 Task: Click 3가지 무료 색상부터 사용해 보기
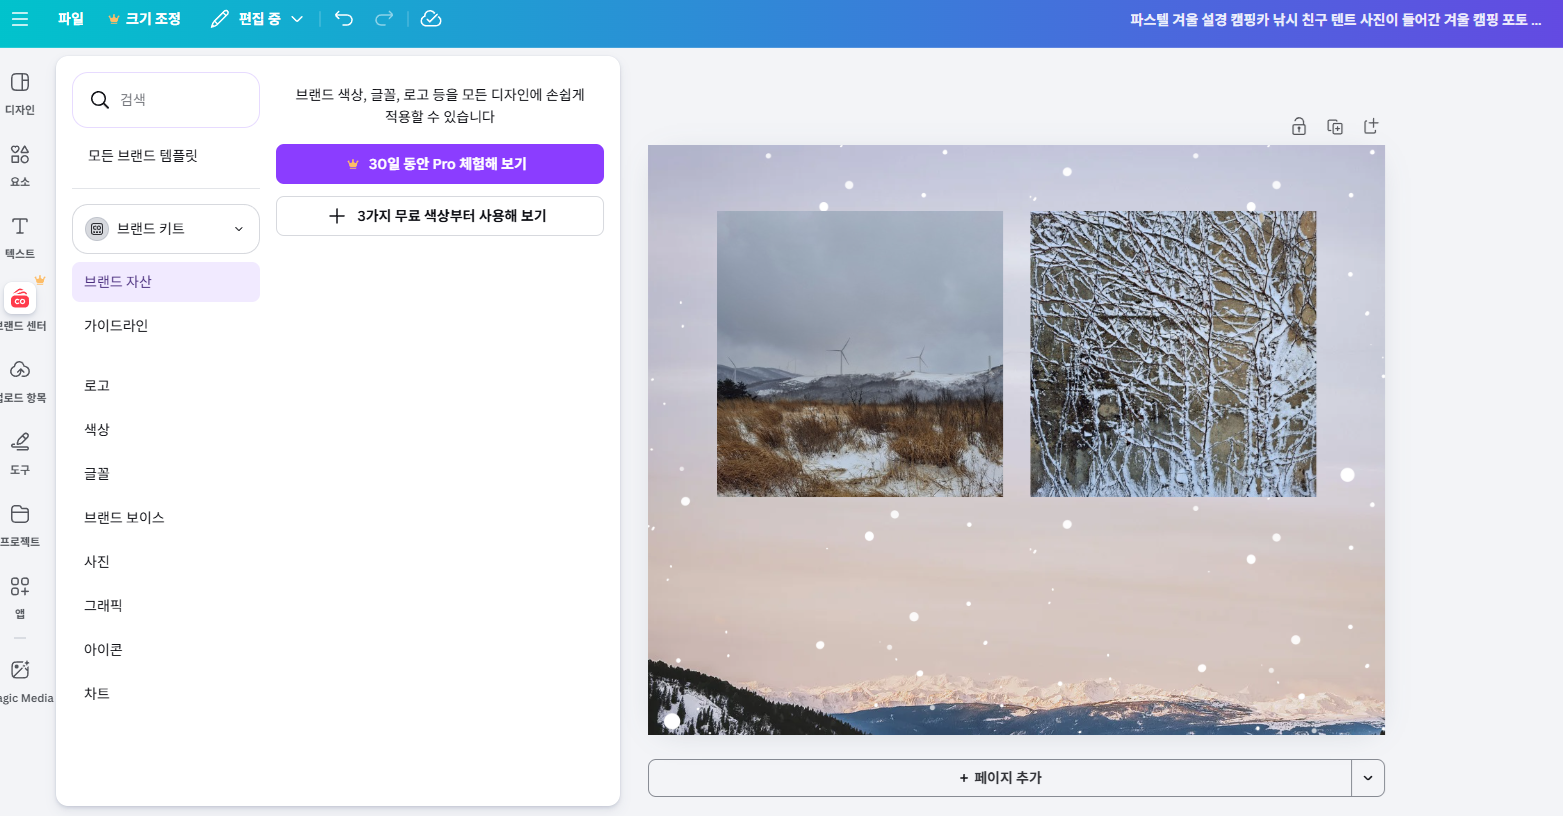coord(440,216)
